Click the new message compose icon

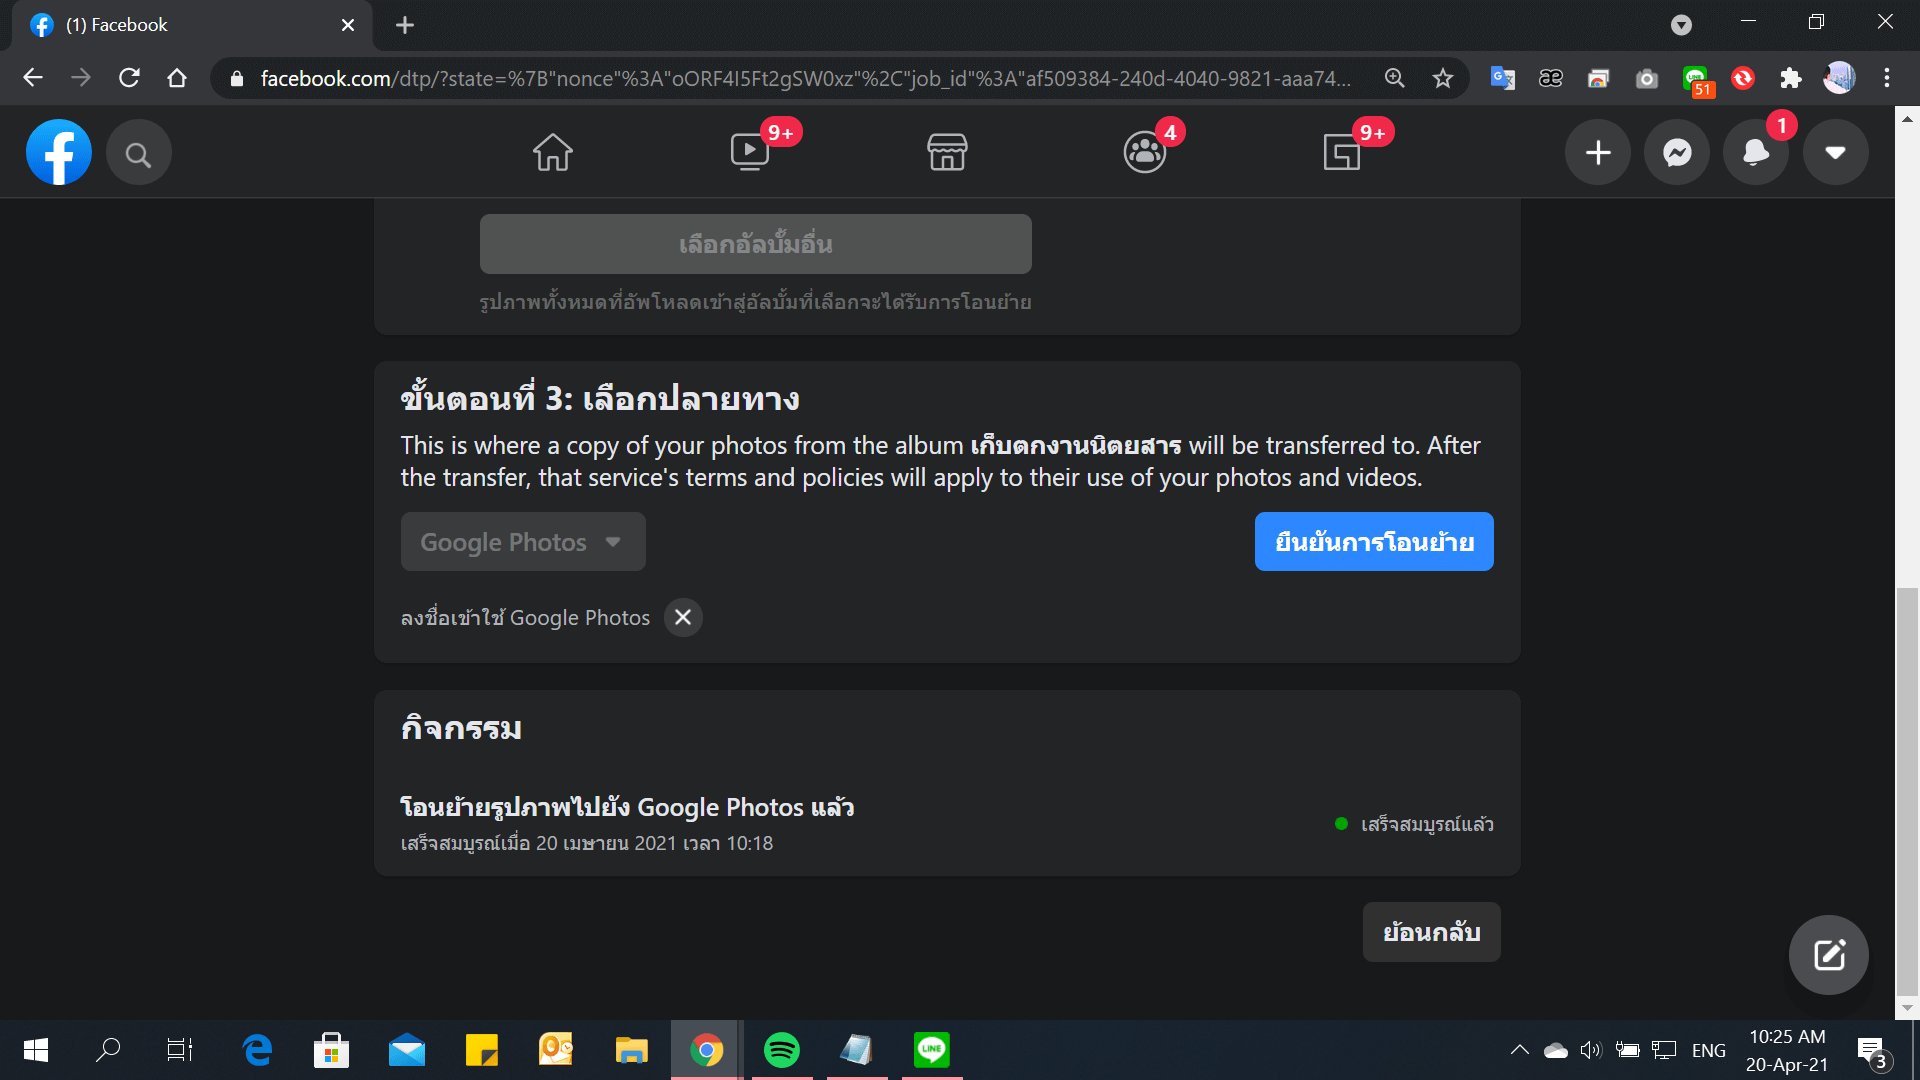coord(1829,955)
